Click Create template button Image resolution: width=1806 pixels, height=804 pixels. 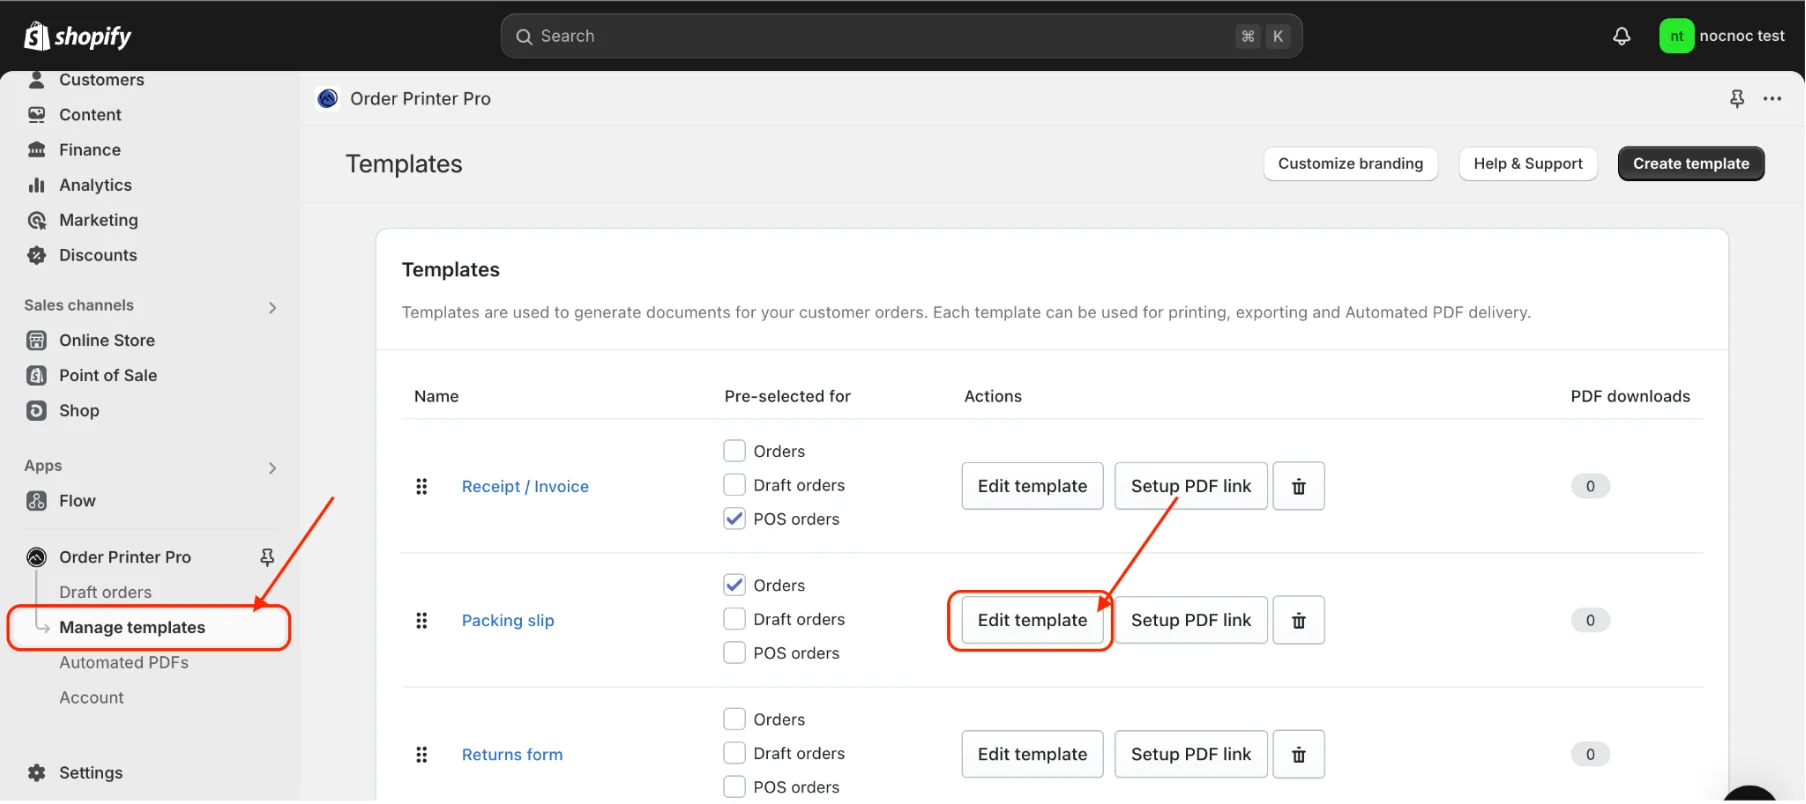pyautogui.click(x=1691, y=164)
